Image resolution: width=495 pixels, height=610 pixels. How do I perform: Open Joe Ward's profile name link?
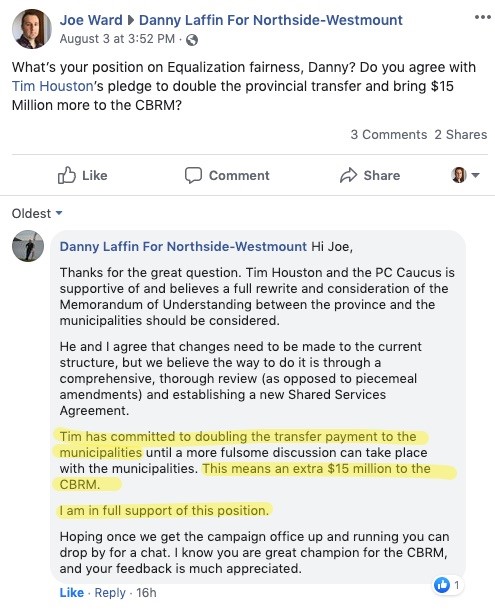click(x=91, y=20)
